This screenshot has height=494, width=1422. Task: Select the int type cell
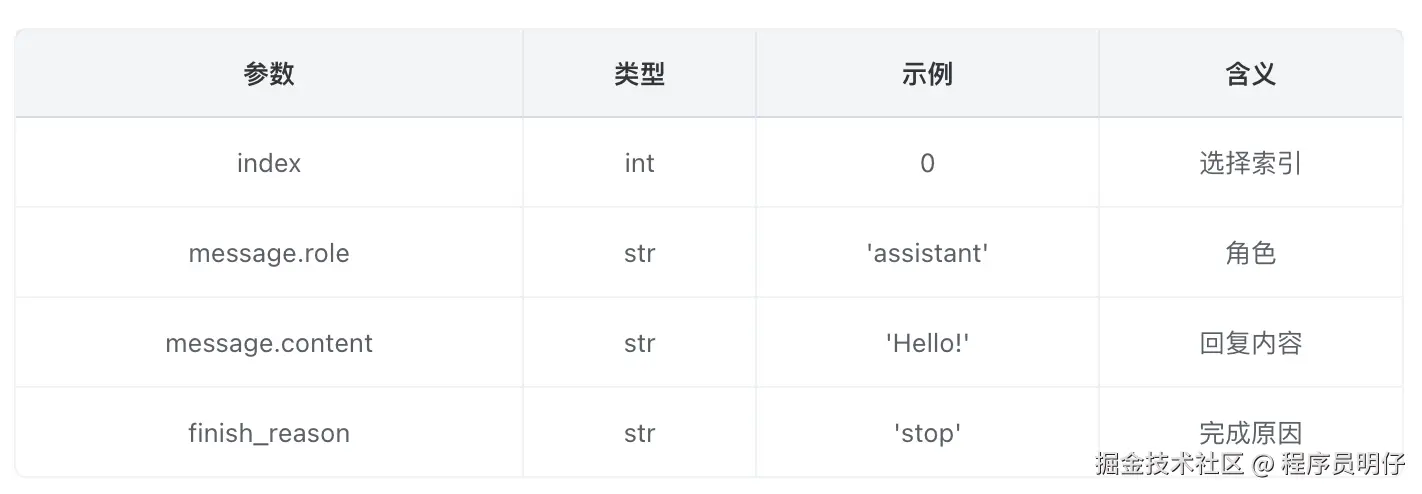point(639,163)
